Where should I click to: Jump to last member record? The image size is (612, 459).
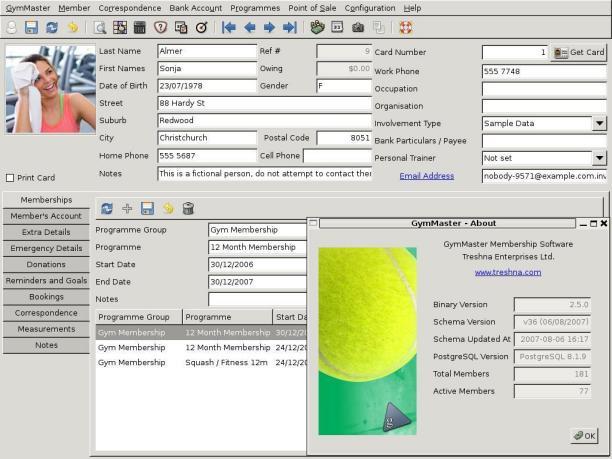(x=290, y=27)
